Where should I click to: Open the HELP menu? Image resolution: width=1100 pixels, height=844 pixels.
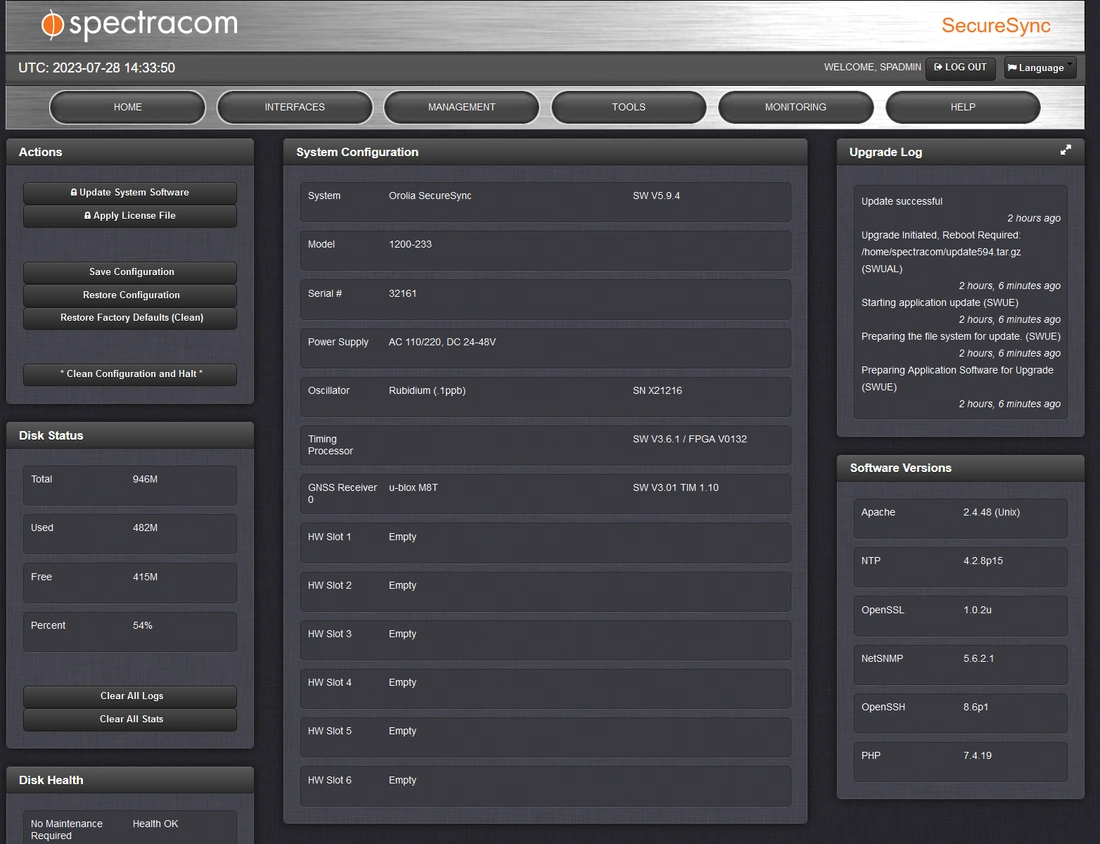point(962,107)
